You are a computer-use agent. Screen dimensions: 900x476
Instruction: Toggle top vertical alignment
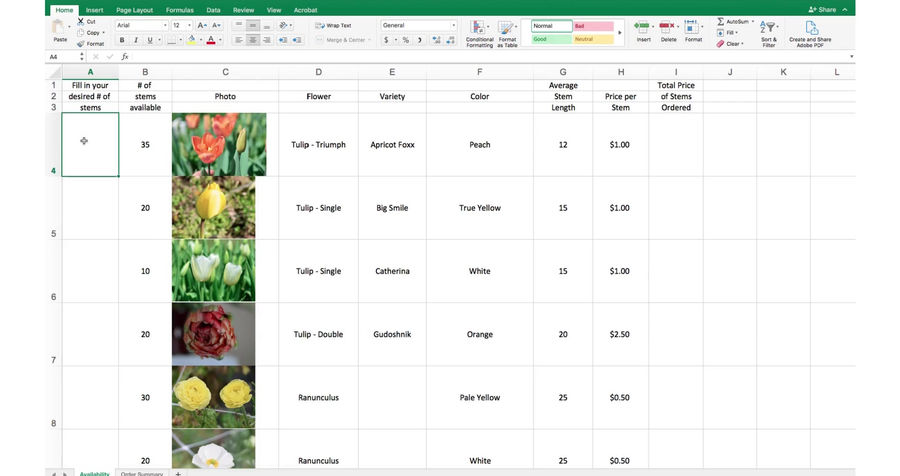point(239,25)
